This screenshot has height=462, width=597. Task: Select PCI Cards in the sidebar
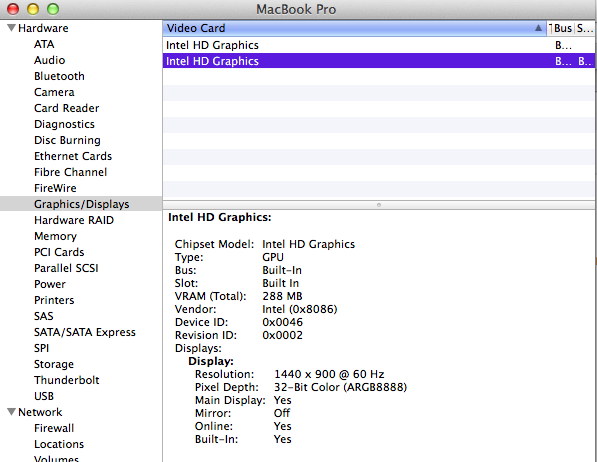[59, 252]
